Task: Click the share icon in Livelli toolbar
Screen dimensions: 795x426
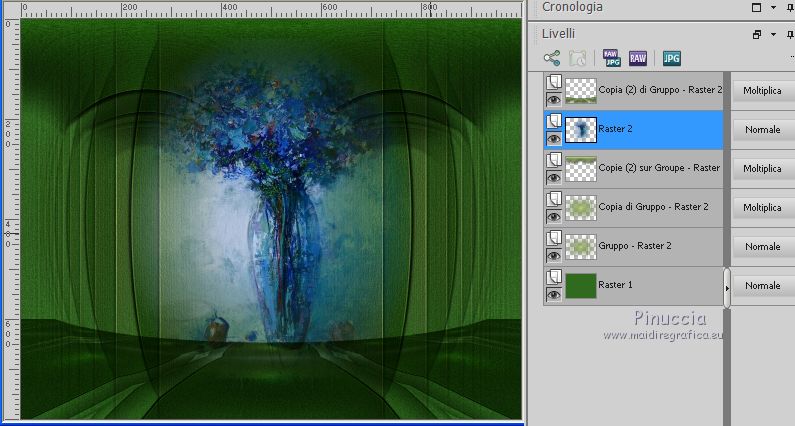Action: [552, 58]
